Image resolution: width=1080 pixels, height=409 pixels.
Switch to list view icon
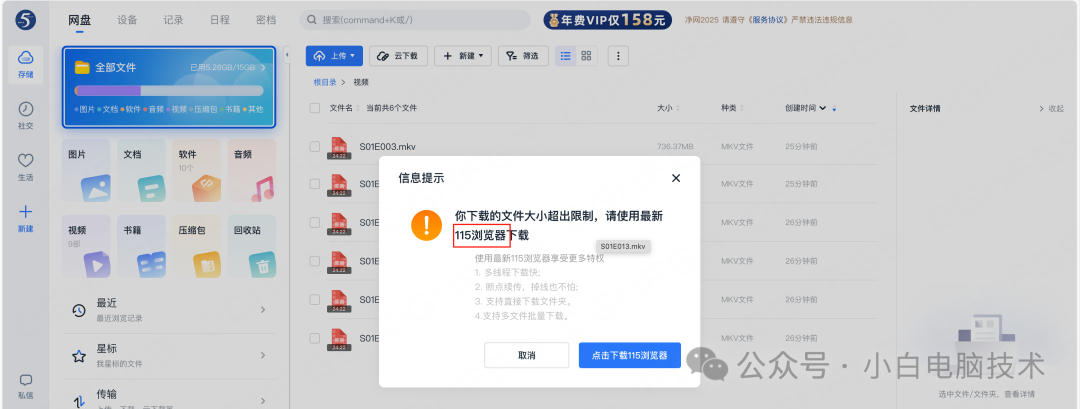566,56
